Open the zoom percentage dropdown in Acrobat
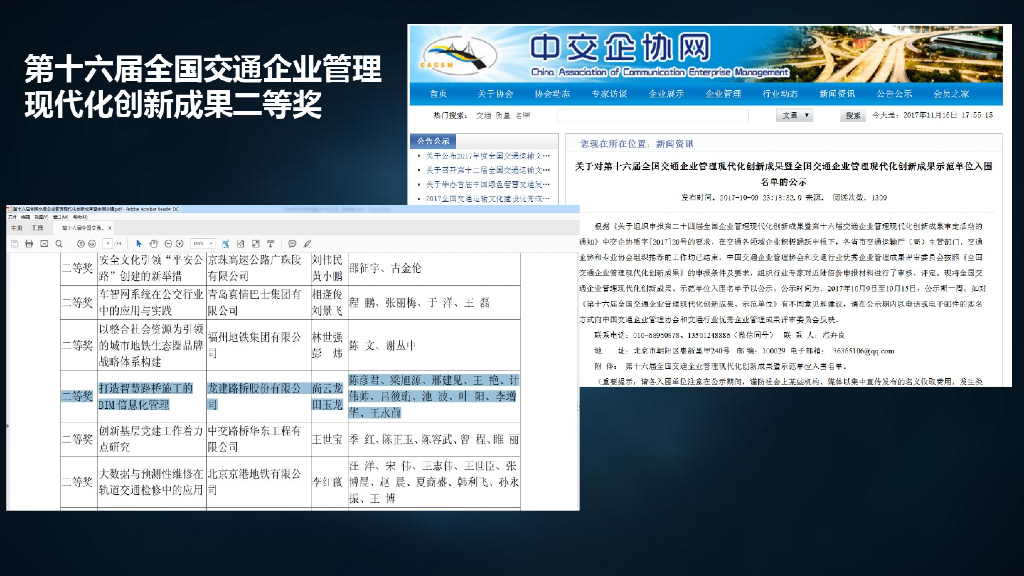The width and height of the screenshot is (1024, 576). (202, 244)
